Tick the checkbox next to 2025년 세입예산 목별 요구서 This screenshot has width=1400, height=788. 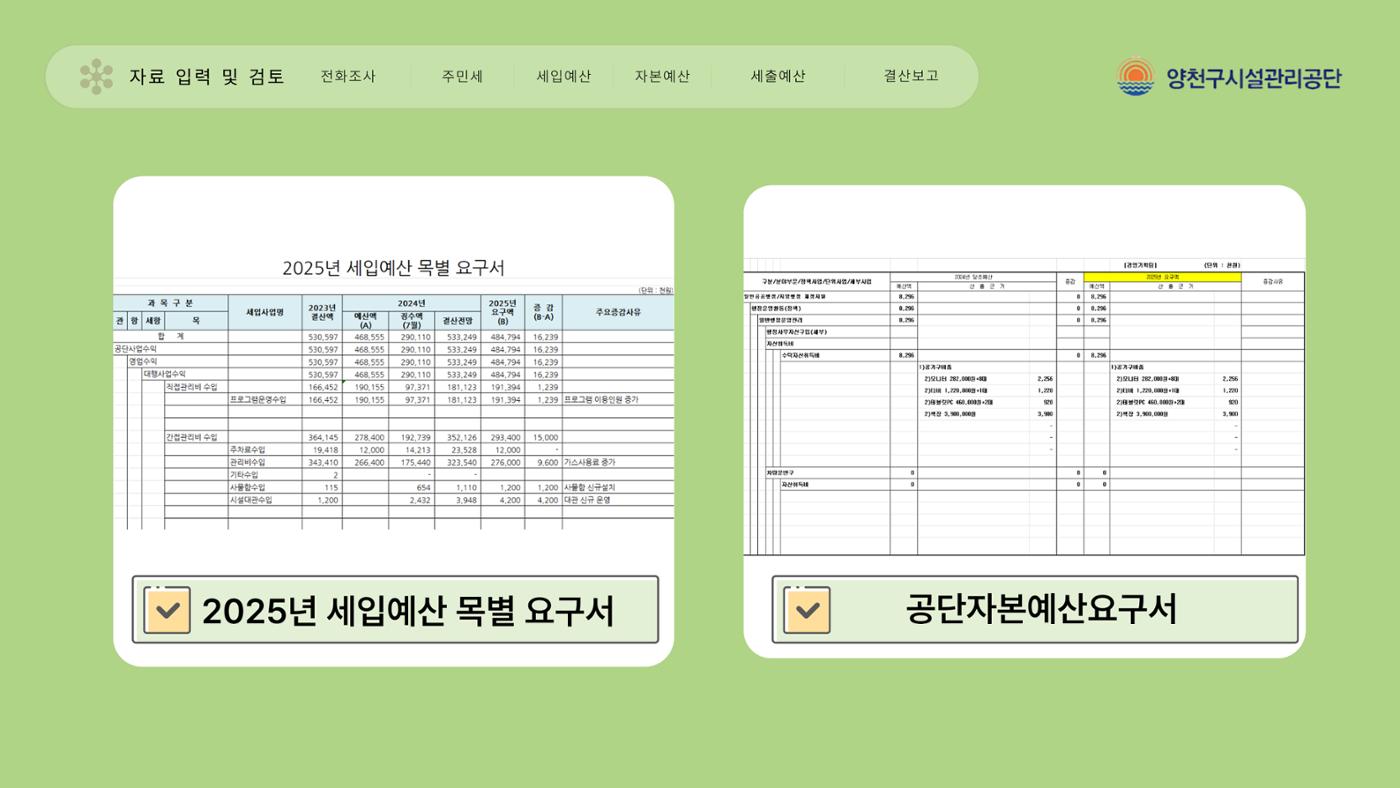(x=167, y=610)
